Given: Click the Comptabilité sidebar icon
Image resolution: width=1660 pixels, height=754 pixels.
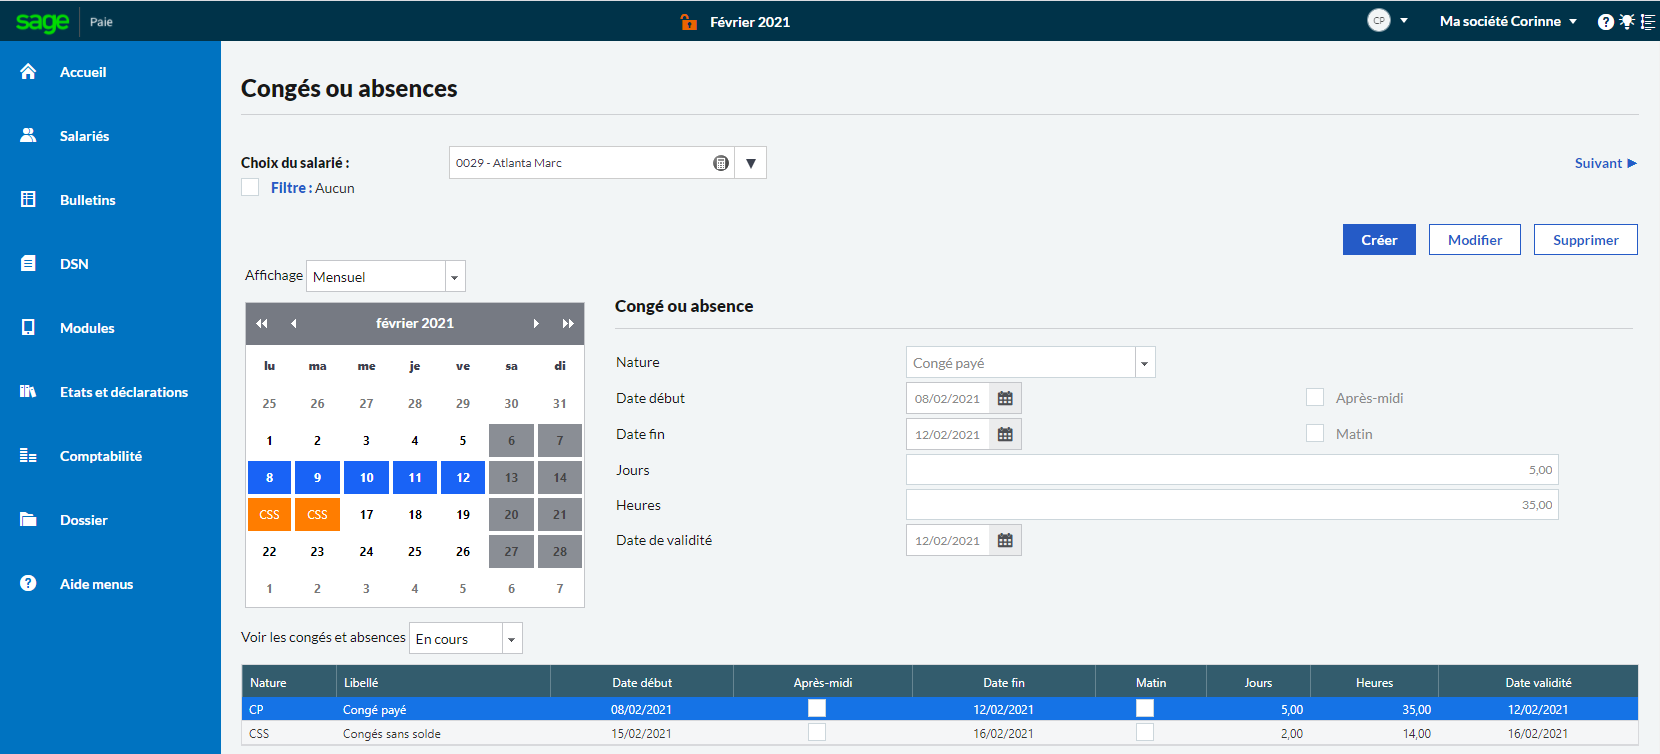Looking at the screenshot, I should pyautogui.click(x=28, y=456).
